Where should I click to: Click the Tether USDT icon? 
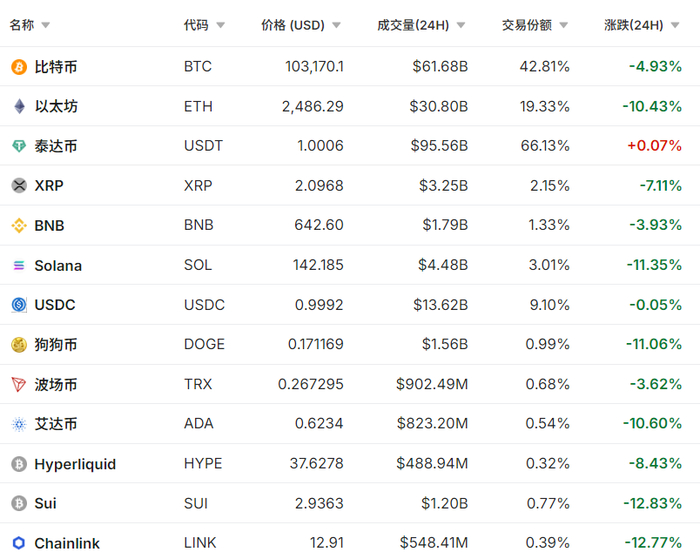pos(19,146)
